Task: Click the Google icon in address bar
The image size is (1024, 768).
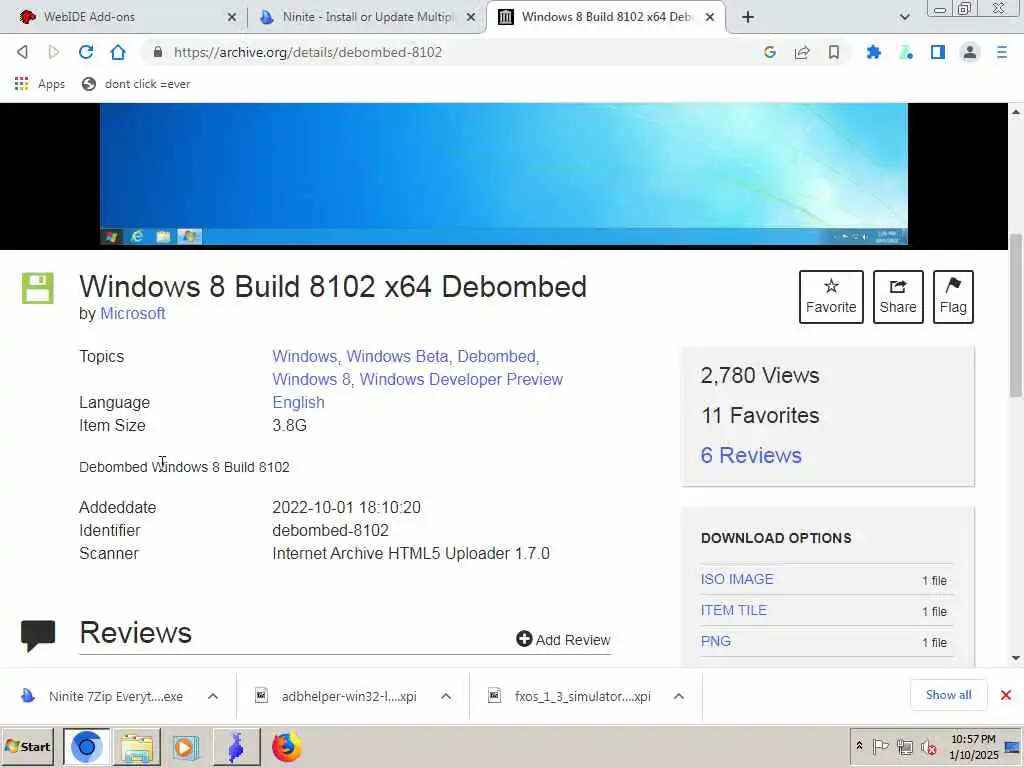Action: point(770,52)
